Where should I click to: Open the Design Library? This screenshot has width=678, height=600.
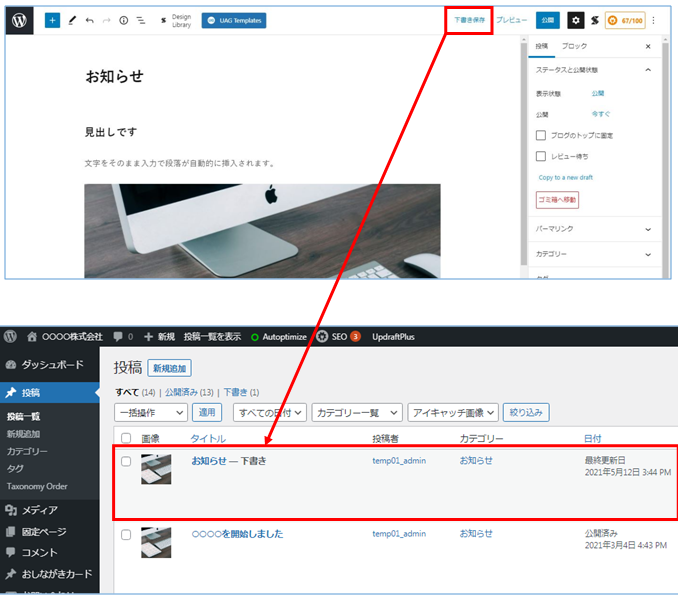[176, 20]
